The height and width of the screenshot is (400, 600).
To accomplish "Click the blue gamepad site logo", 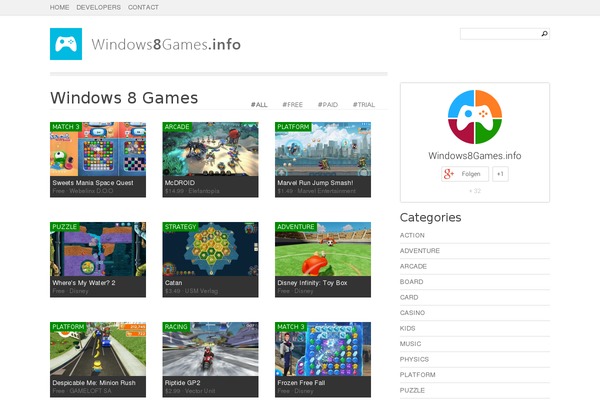I will [66, 44].
